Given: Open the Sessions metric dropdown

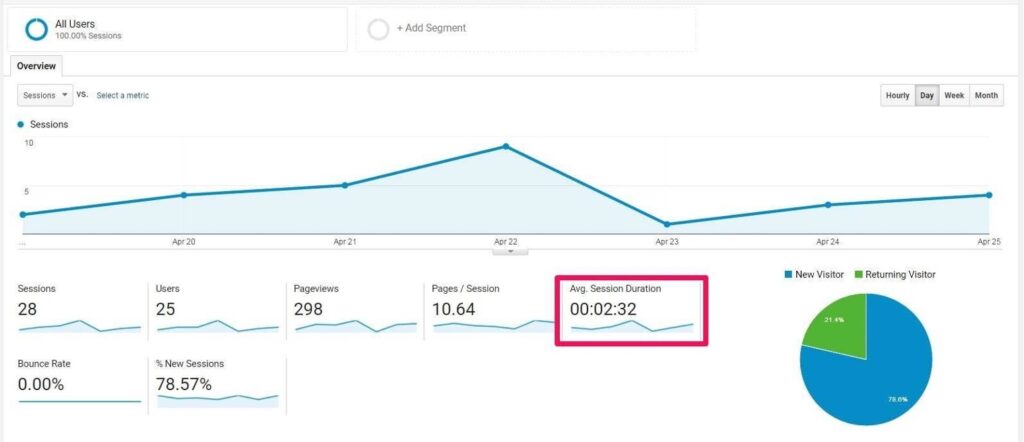Looking at the screenshot, I should tap(45, 95).
